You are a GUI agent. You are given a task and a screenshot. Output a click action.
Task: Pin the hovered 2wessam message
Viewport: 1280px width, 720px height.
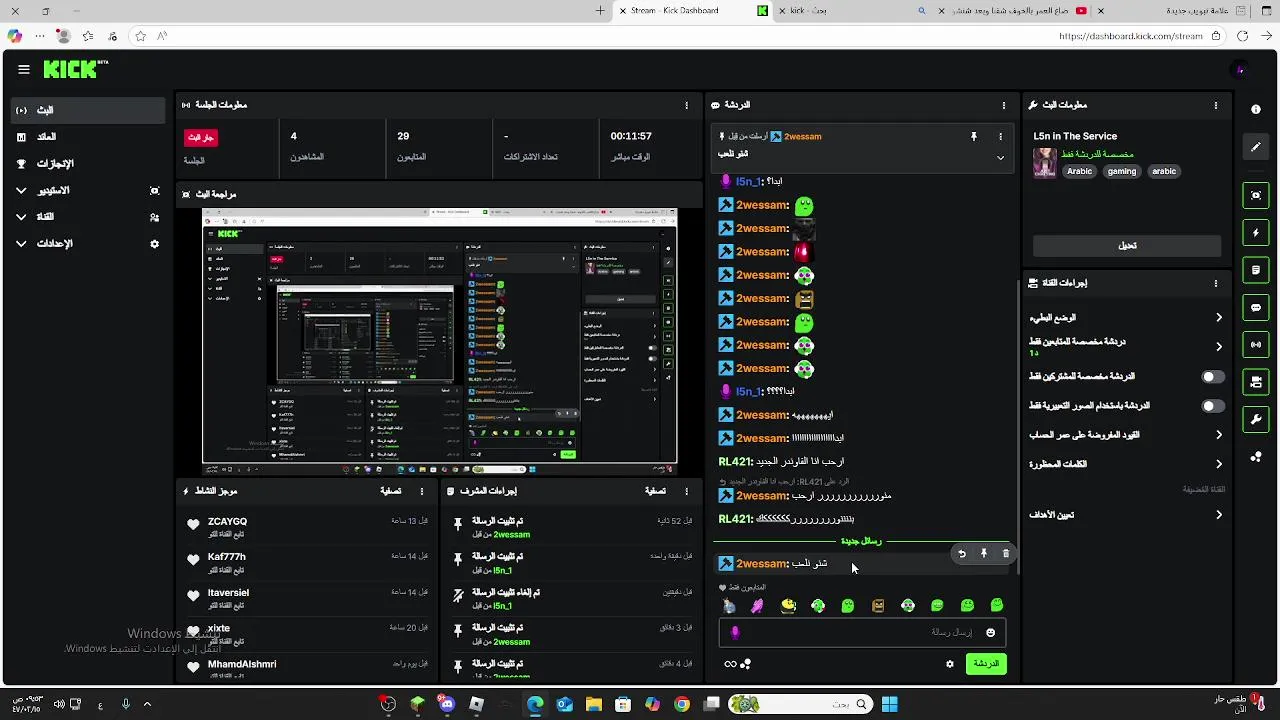click(984, 554)
